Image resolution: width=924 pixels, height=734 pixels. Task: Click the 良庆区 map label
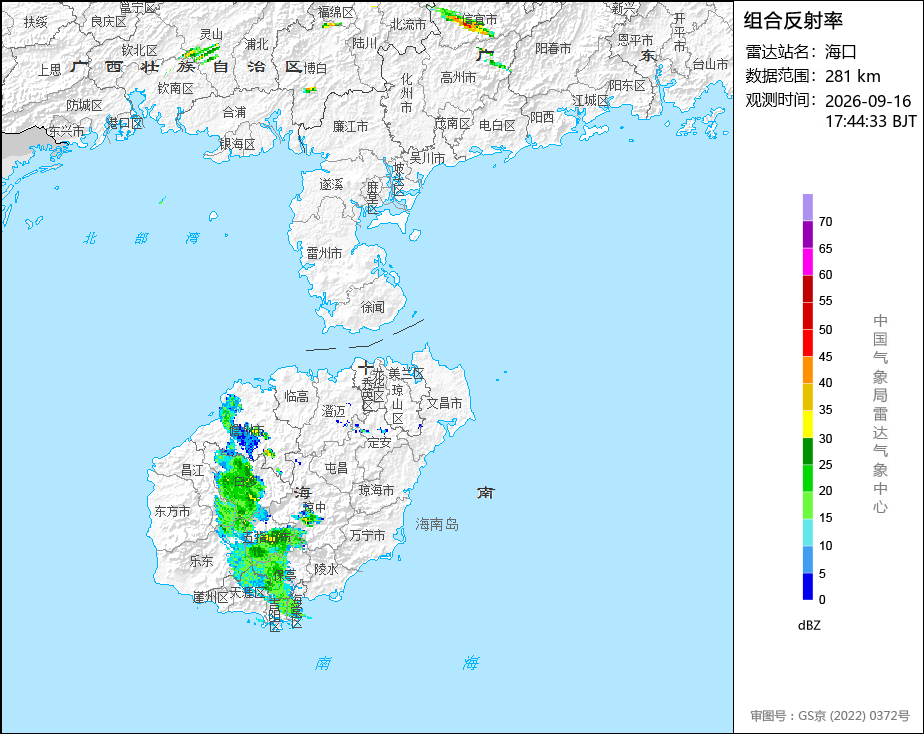tap(109, 21)
